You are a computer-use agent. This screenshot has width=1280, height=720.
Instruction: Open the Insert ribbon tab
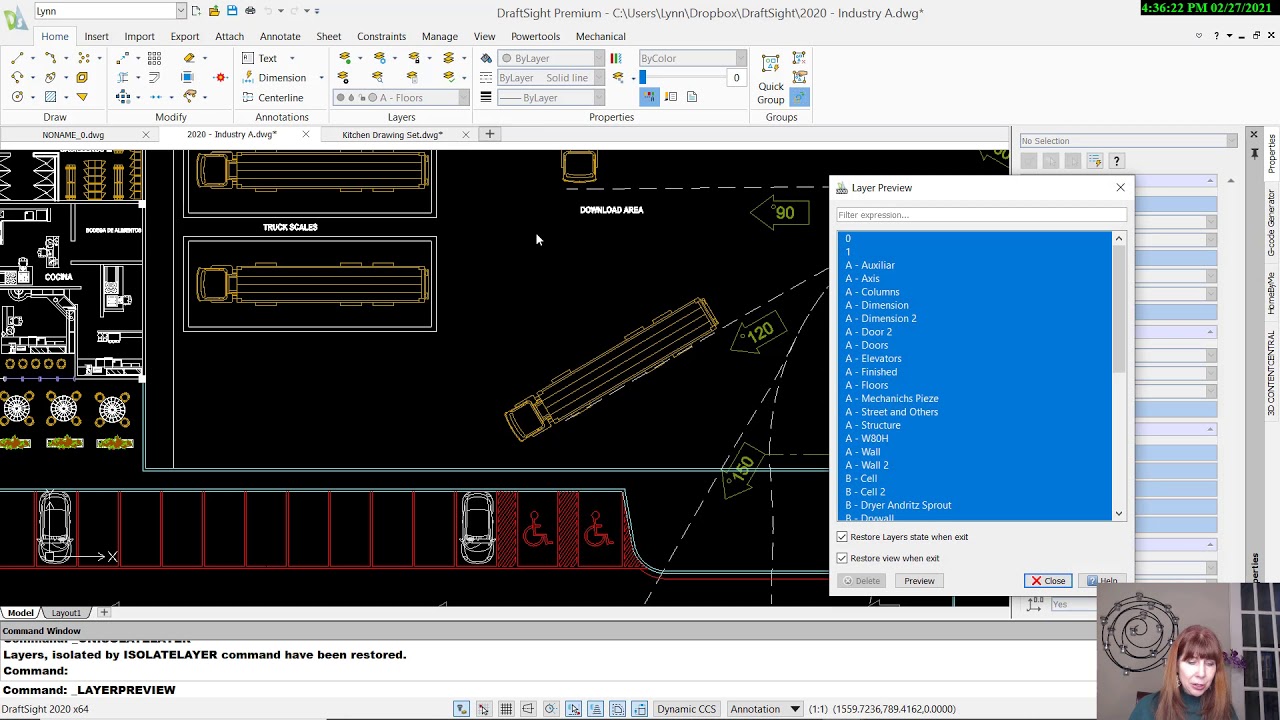tap(96, 36)
